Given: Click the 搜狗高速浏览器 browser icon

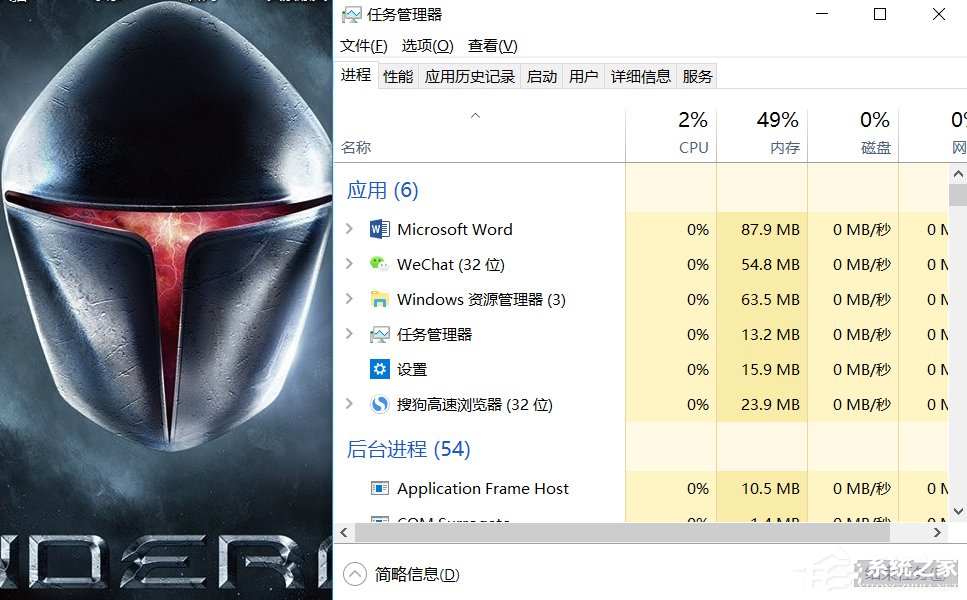Looking at the screenshot, I should 378,404.
